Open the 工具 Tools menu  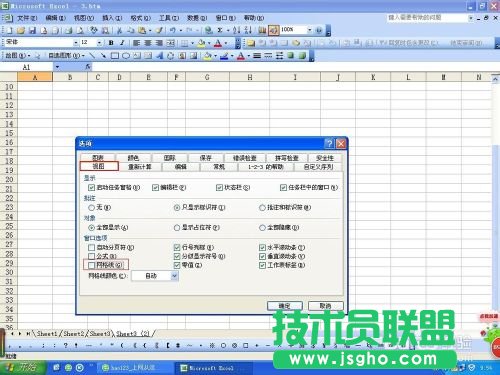point(169,18)
